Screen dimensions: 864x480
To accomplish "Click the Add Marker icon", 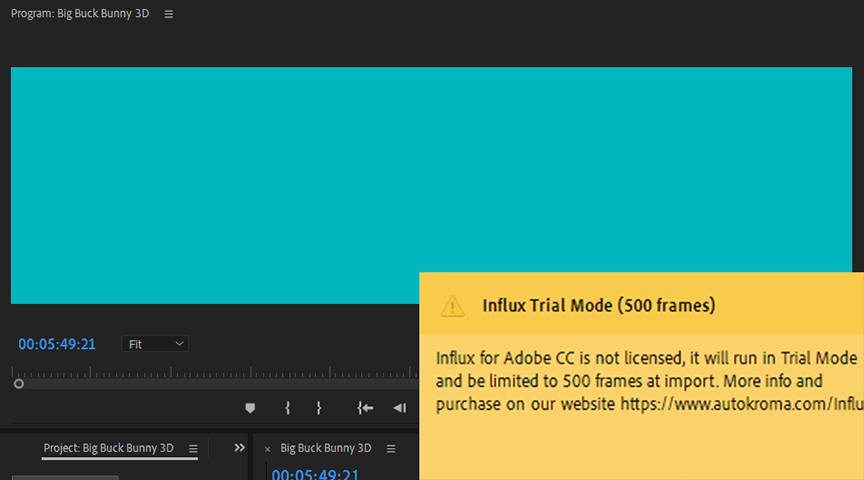I will (250, 408).
